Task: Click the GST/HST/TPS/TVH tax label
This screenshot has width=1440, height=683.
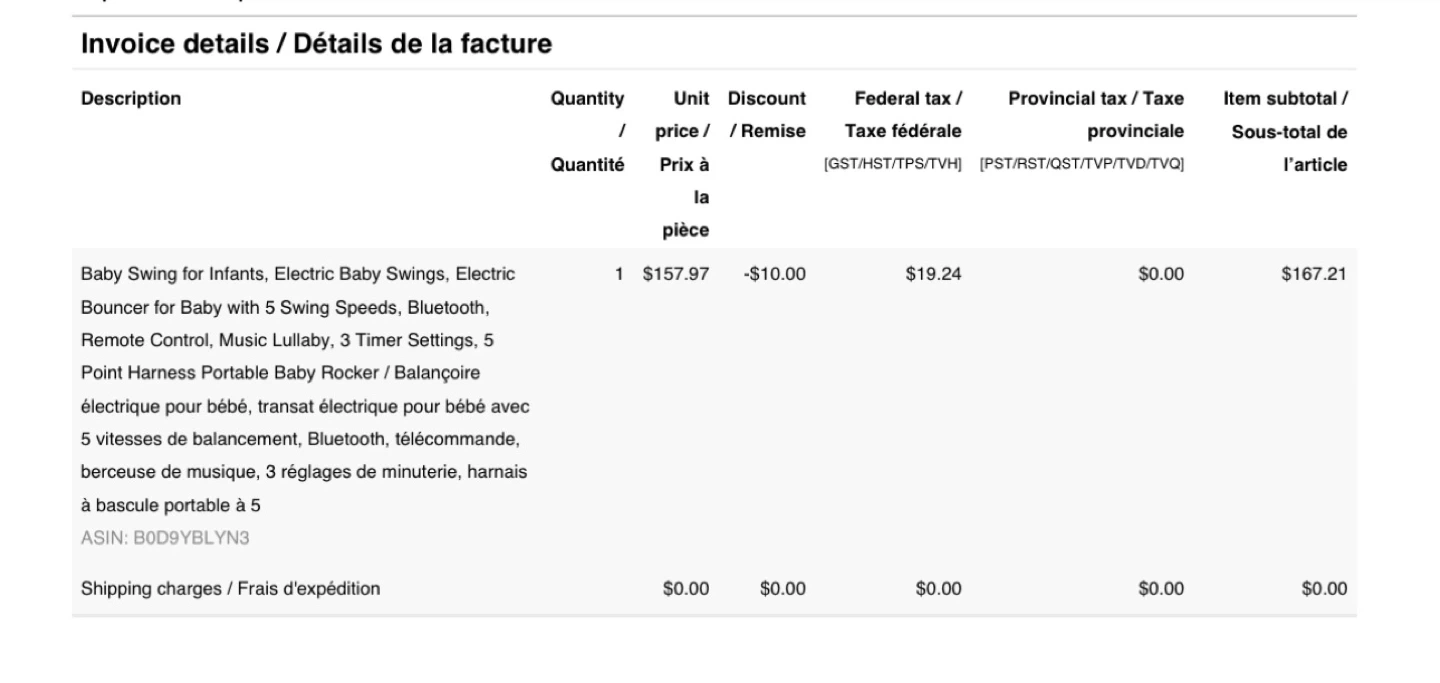Action: point(892,164)
